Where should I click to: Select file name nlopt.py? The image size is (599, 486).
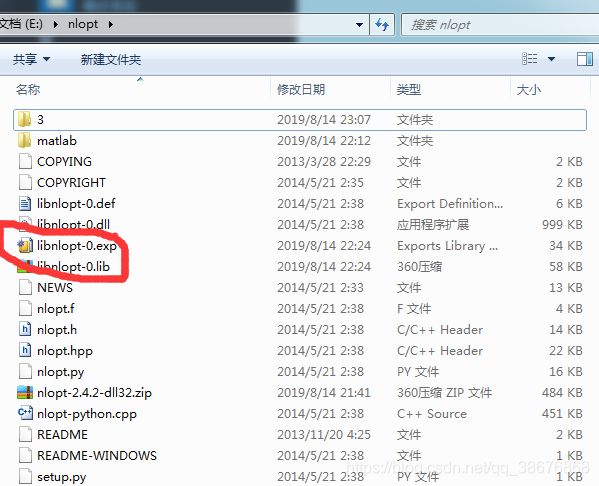tap(60, 372)
